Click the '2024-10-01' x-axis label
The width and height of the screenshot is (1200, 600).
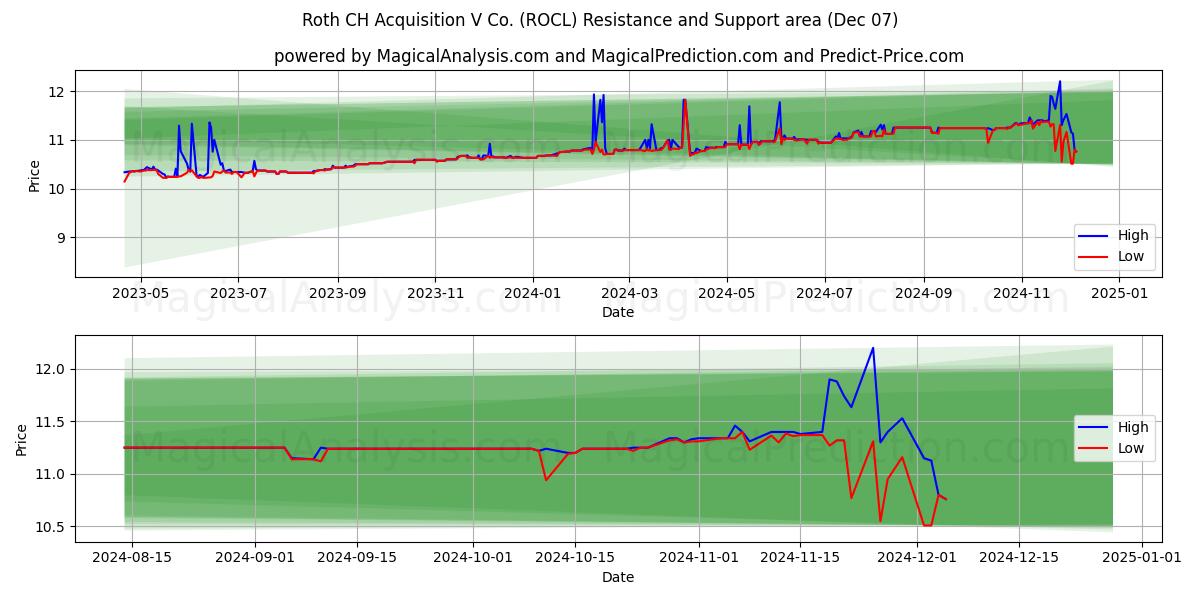(473, 559)
